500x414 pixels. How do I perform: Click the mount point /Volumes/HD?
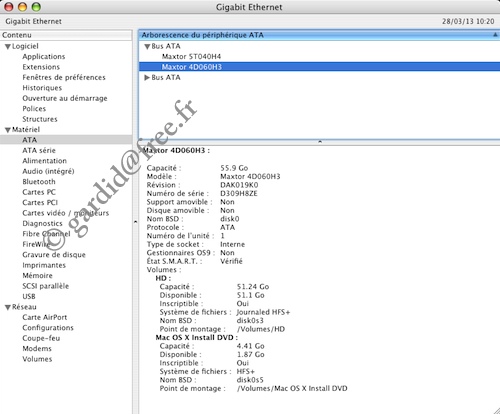pyautogui.click(x=261, y=329)
